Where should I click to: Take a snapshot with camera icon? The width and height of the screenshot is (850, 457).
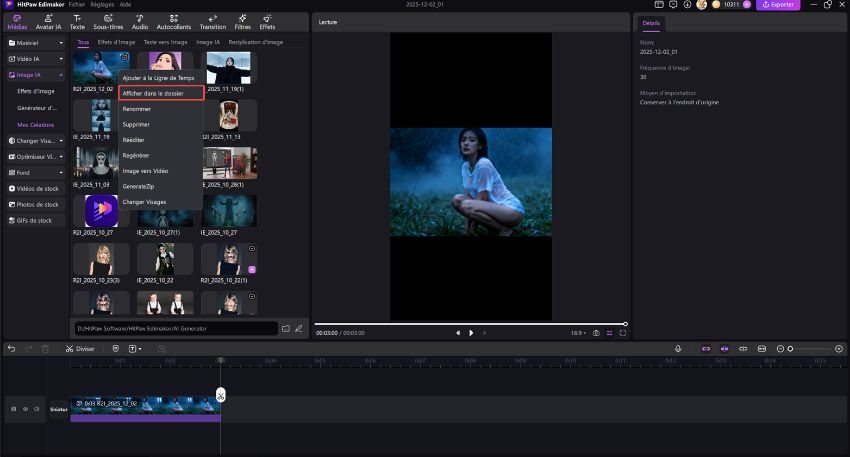point(596,333)
